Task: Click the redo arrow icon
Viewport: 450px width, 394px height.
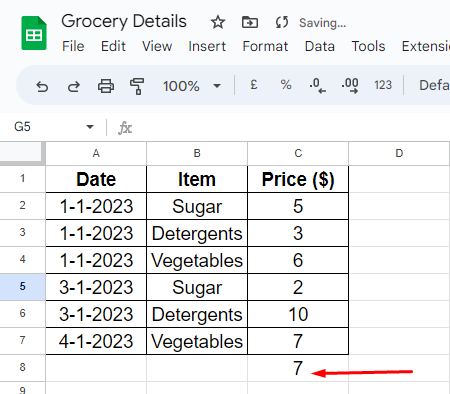Action: [74, 86]
